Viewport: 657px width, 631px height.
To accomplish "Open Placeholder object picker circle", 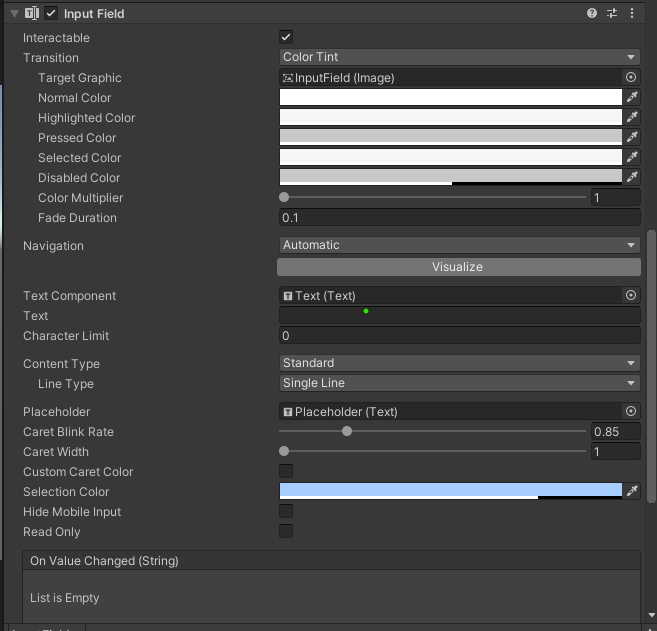I will click(631, 411).
